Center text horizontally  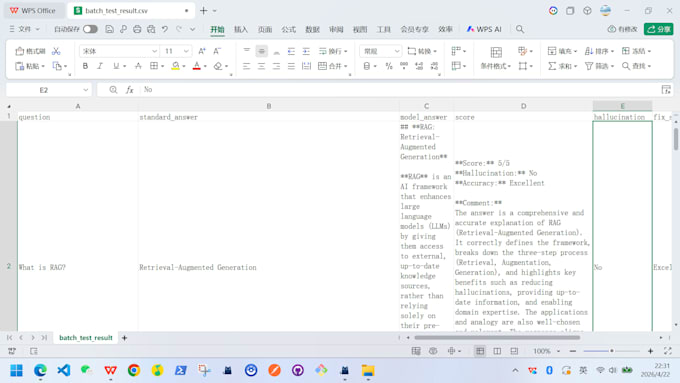[x=262, y=66]
